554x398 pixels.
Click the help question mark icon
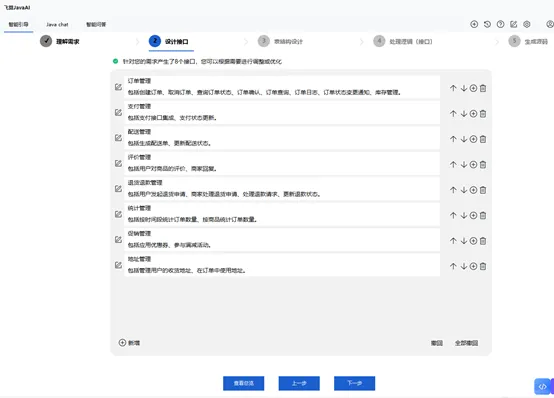click(500, 24)
